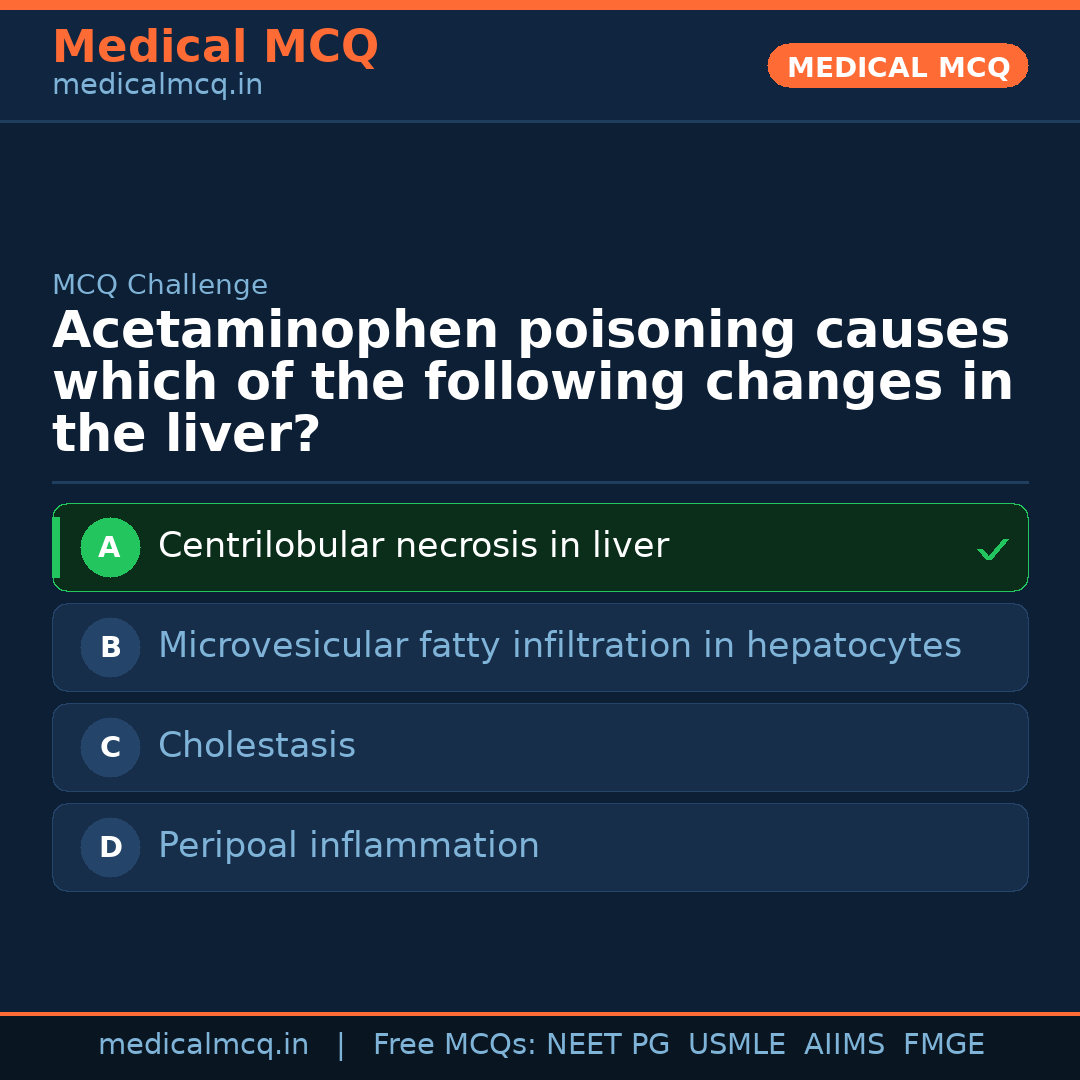Pick the 'Cholestasis' answer option
Screen dimensions: 1080x1080
[x=257, y=746]
